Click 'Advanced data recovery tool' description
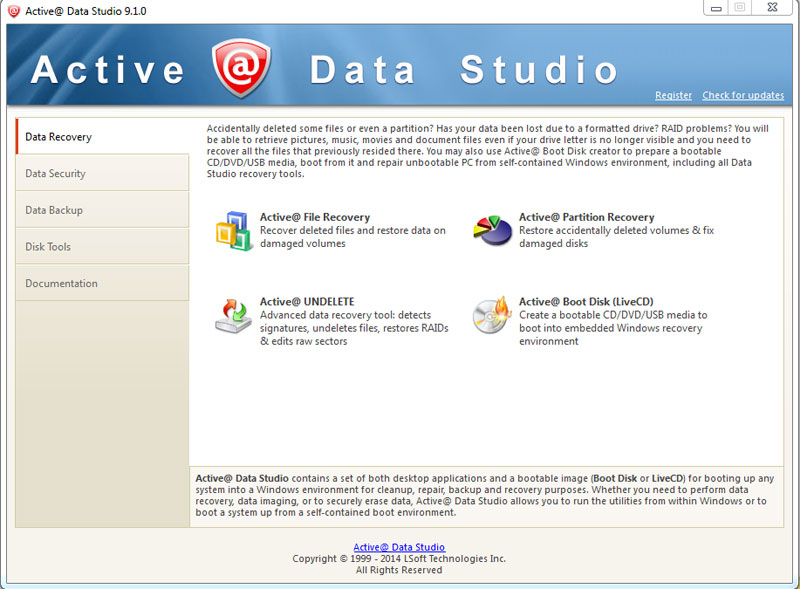This screenshot has height=589, width=800. [354, 328]
